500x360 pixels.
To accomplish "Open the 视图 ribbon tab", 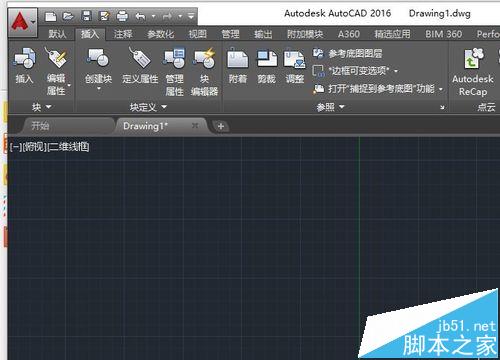I will pos(198,34).
